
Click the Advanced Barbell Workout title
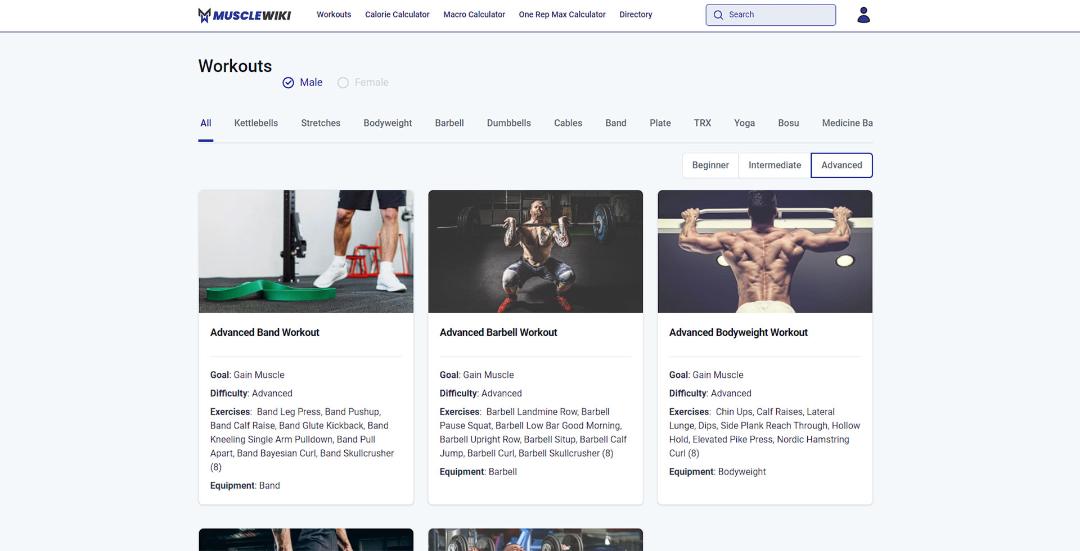(x=498, y=333)
